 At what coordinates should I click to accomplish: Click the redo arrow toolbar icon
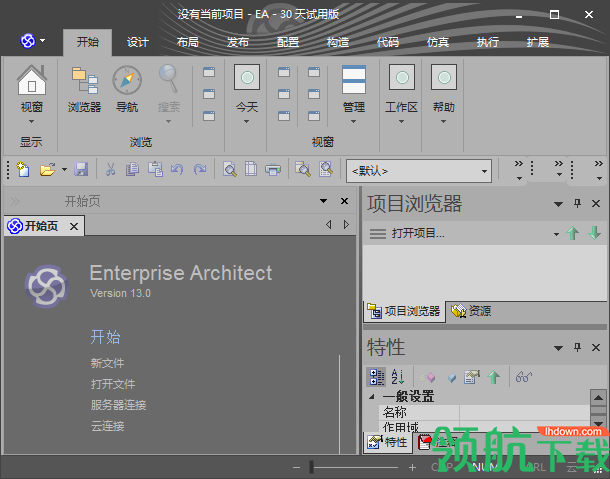click(200, 170)
